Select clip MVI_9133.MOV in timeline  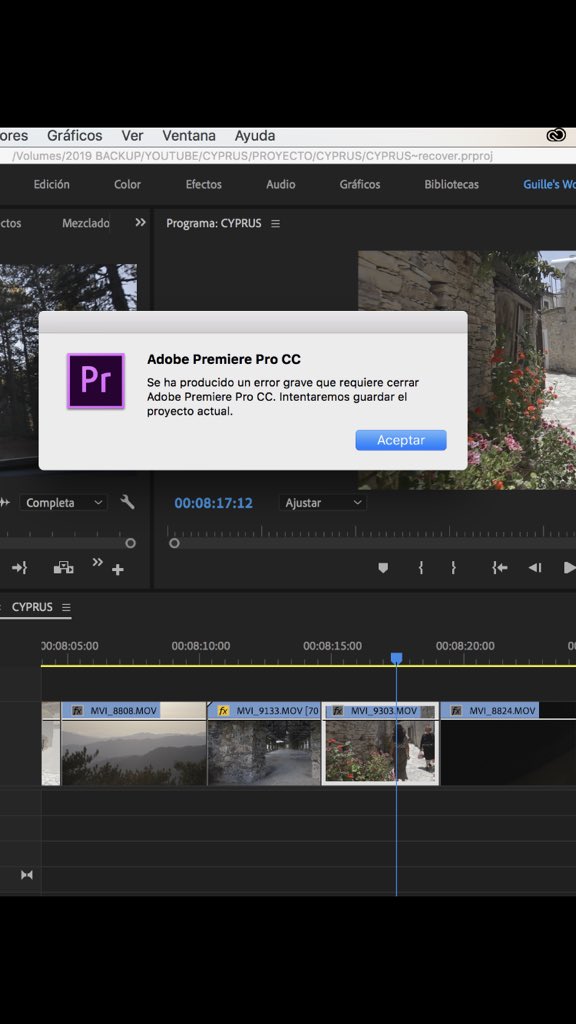coord(264,744)
